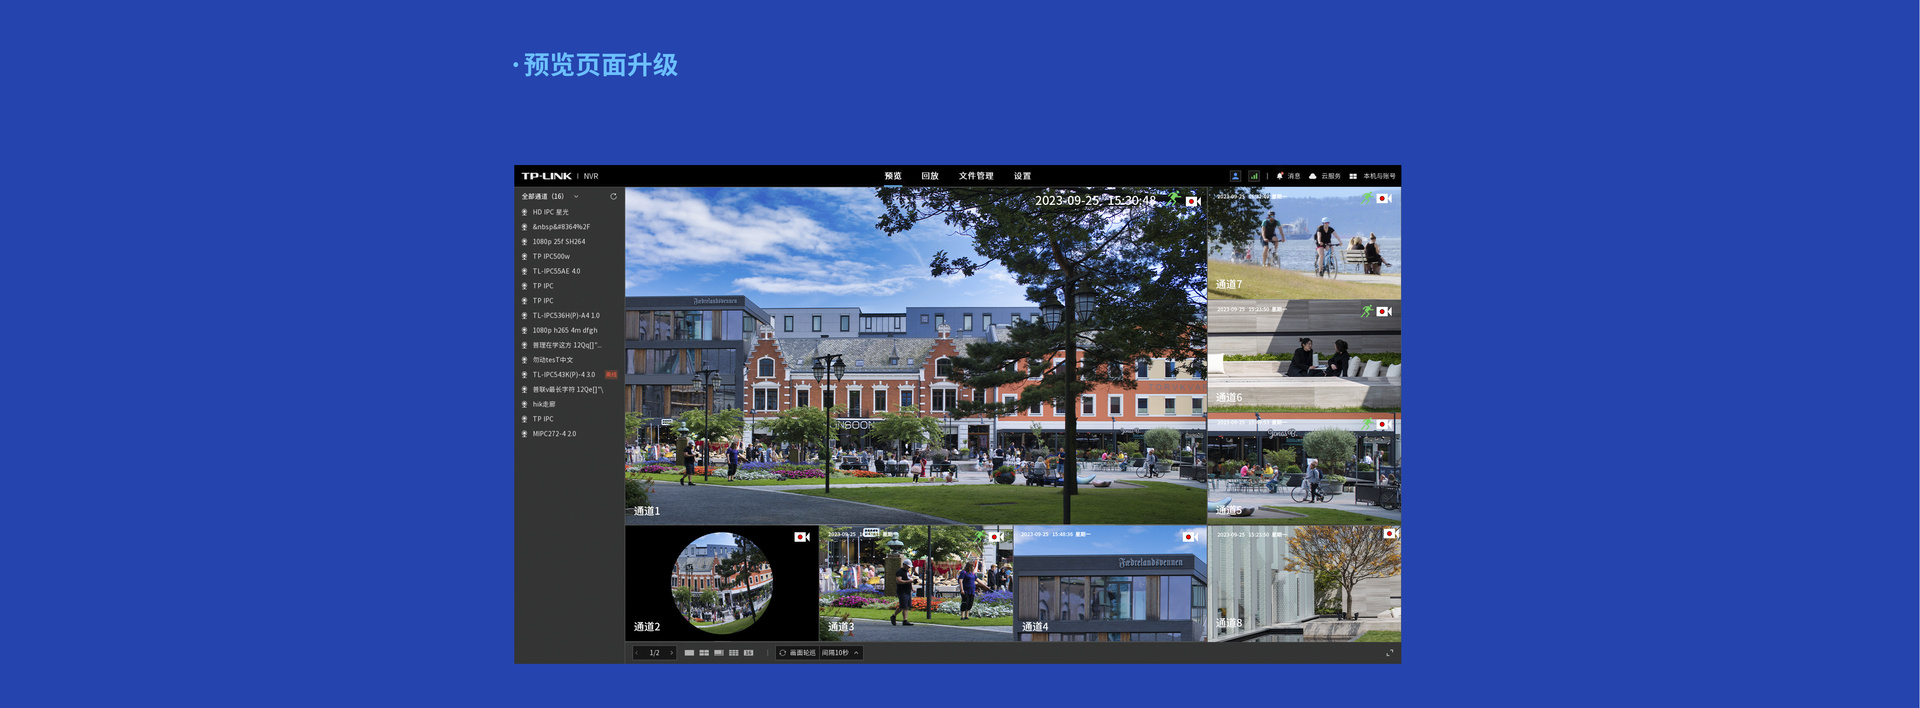Open the 间隔10秒 interval dropdown
The image size is (1920, 708).
pos(840,653)
